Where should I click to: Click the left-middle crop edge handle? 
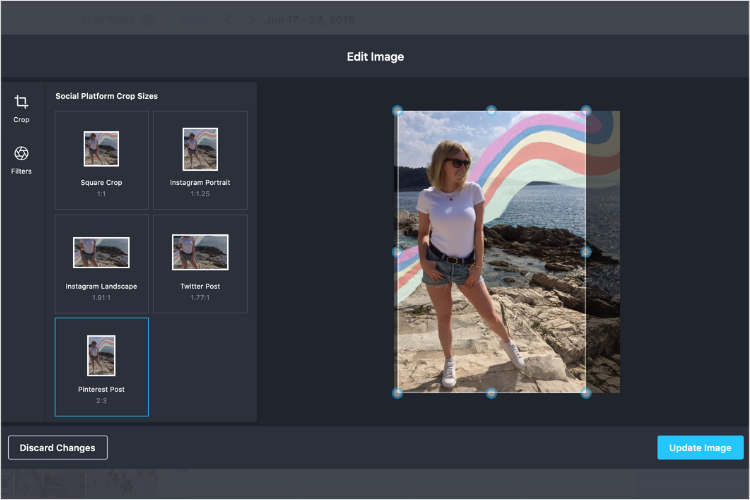(397, 252)
